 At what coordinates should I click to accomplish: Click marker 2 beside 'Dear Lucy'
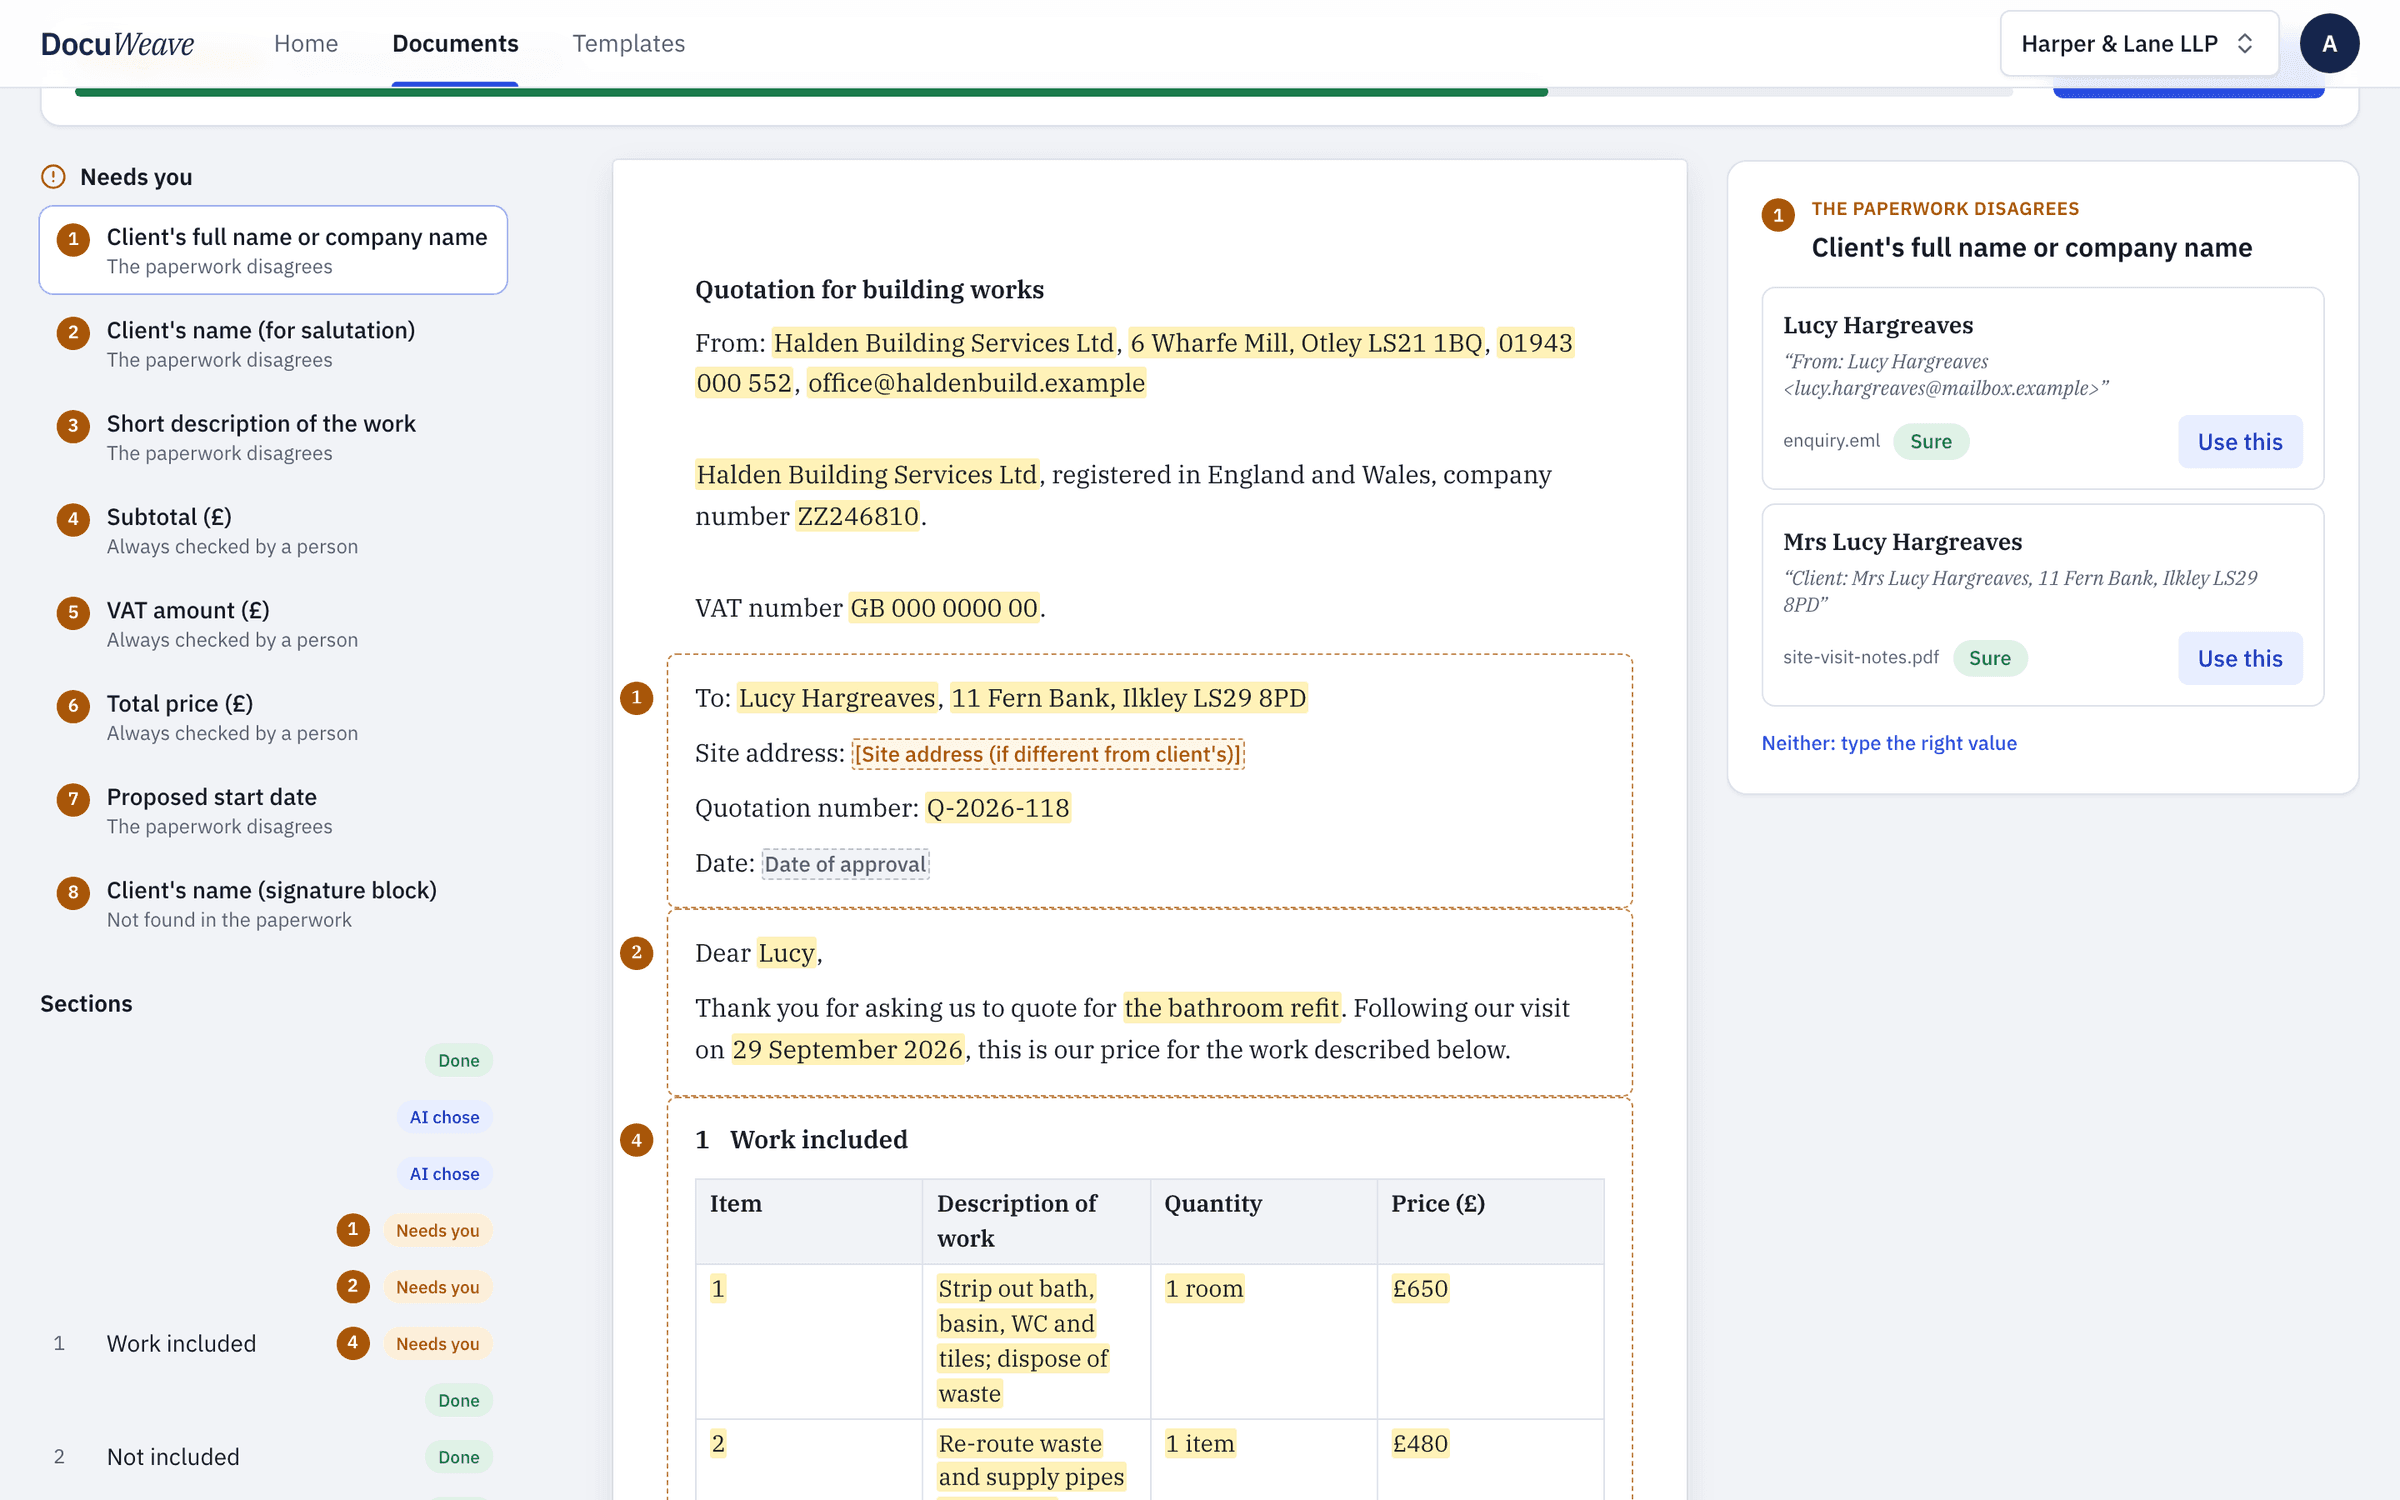pos(637,952)
